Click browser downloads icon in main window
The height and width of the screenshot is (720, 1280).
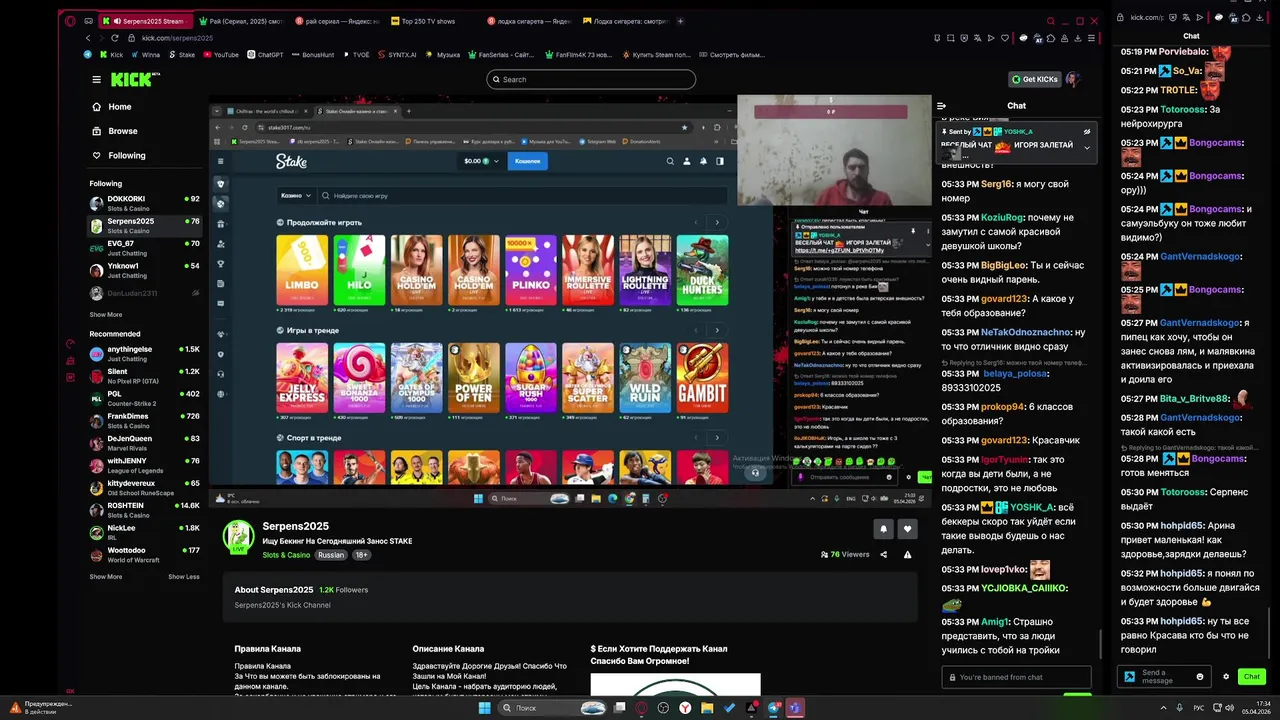1077,38
